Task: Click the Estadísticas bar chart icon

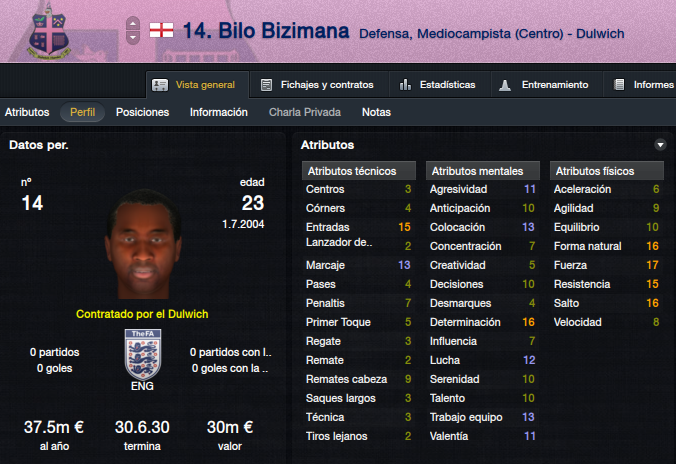Action: click(x=405, y=85)
